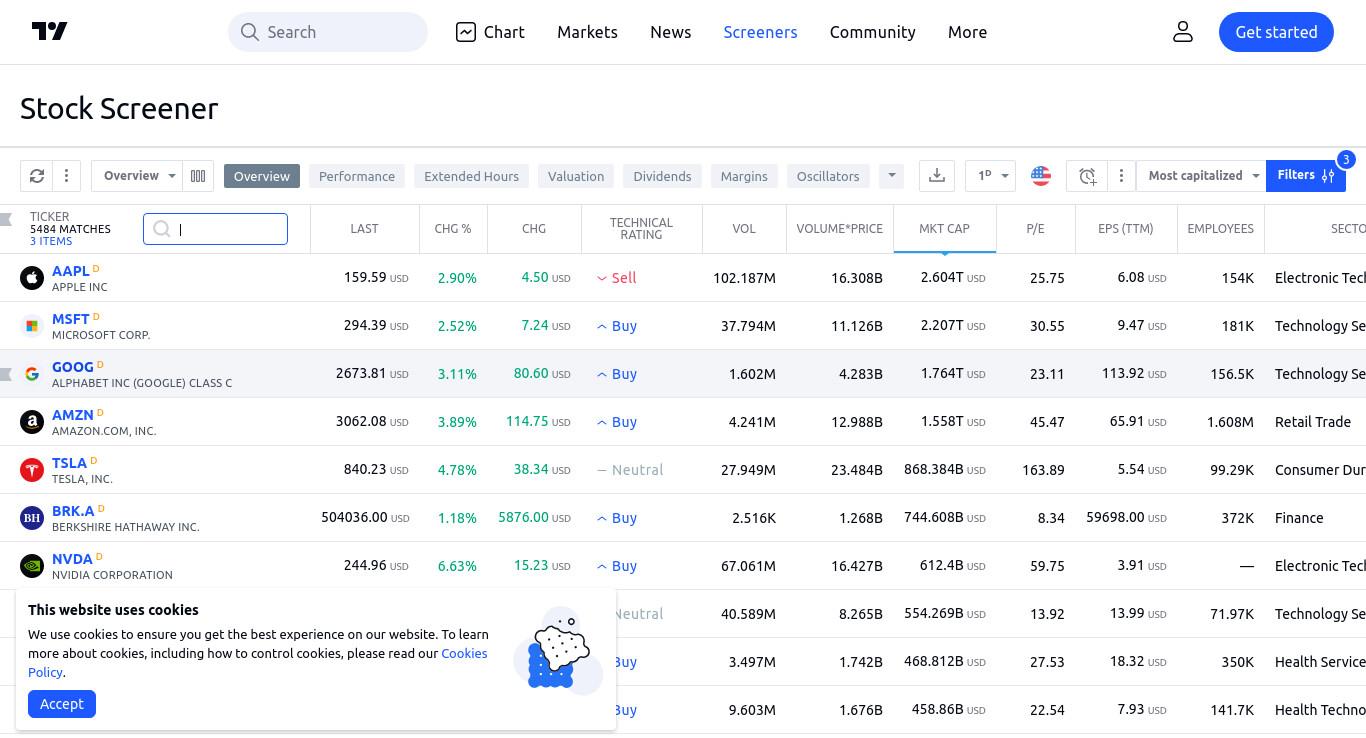
Task: Refresh the screener data
Action: coord(37,176)
